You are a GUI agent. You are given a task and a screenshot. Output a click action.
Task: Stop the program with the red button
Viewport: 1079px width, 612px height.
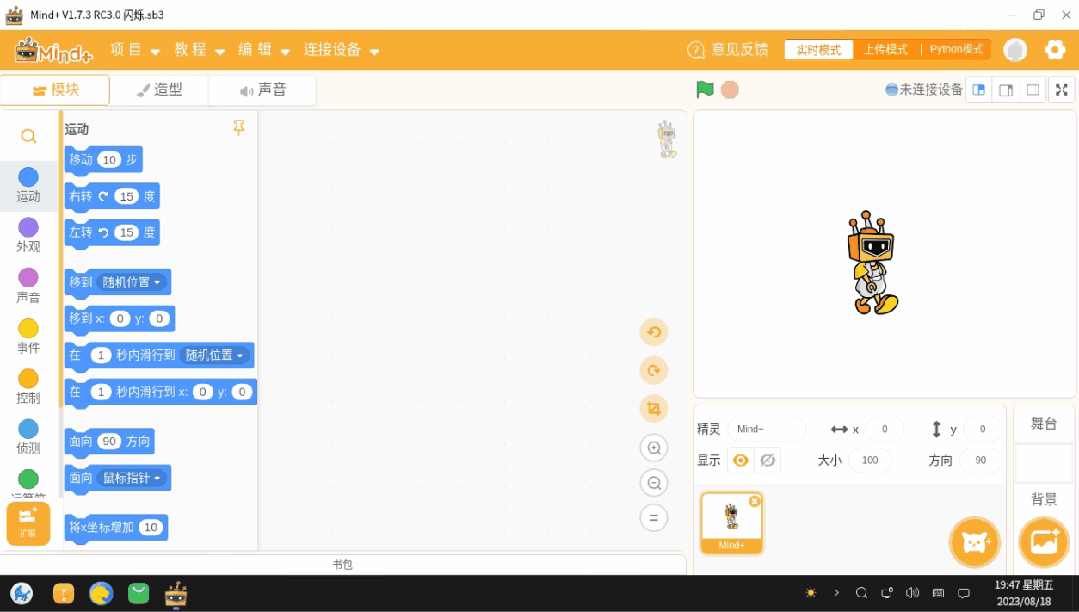pos(729,89)
